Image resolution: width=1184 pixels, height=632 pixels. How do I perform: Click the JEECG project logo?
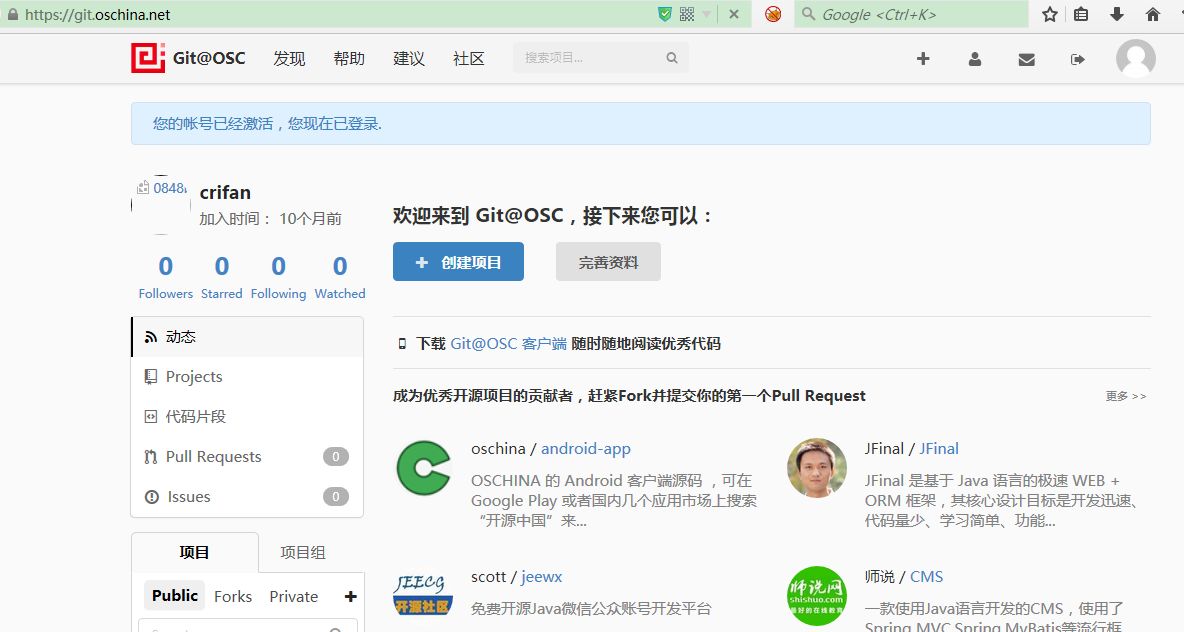pyautogui.click(x=423, y=595)
